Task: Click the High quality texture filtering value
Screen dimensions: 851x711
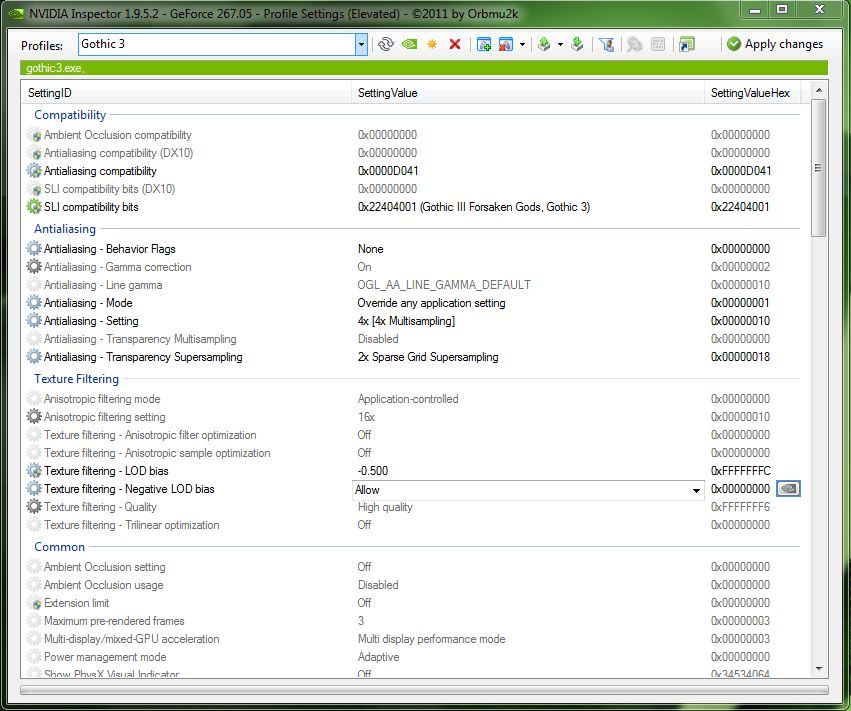Action: [x=385, y=507]
